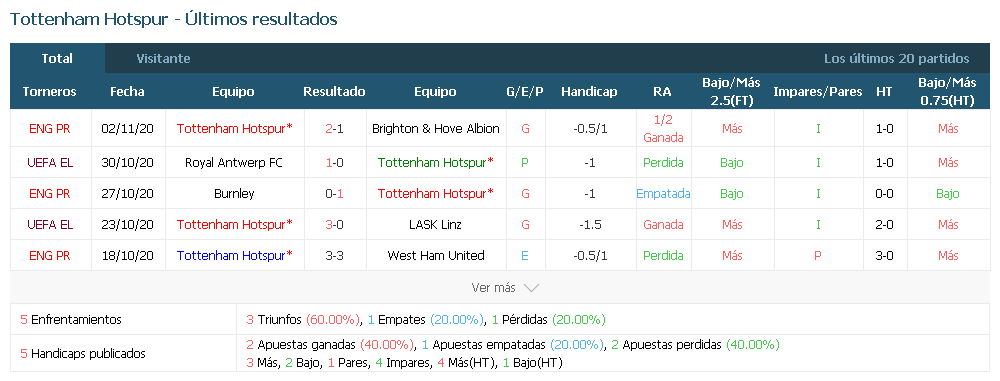
Task: Open Tottenham Hotspur link in 18/10/20 row
Action: click(x=234, y=256)
